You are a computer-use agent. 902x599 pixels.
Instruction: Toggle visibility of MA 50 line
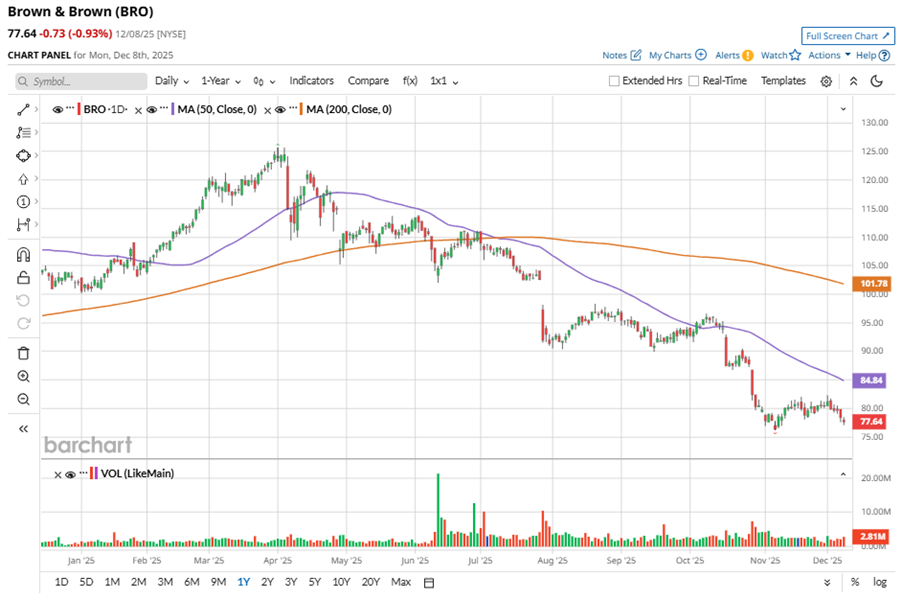click(152, 109)
